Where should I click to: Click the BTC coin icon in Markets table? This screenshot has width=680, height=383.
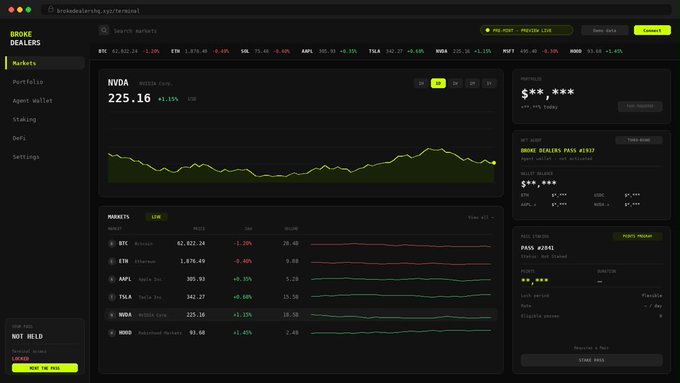click(111, 244)
